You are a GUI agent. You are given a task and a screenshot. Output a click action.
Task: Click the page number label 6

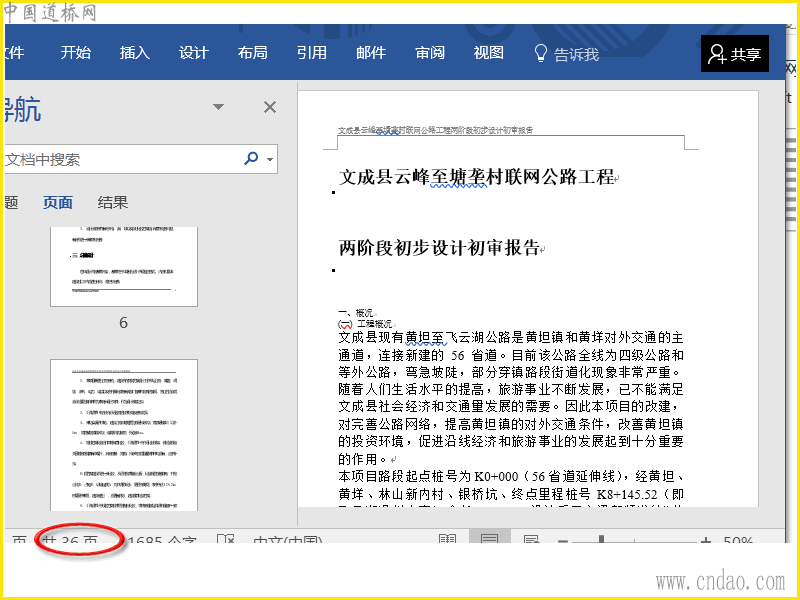coord(123,322)
